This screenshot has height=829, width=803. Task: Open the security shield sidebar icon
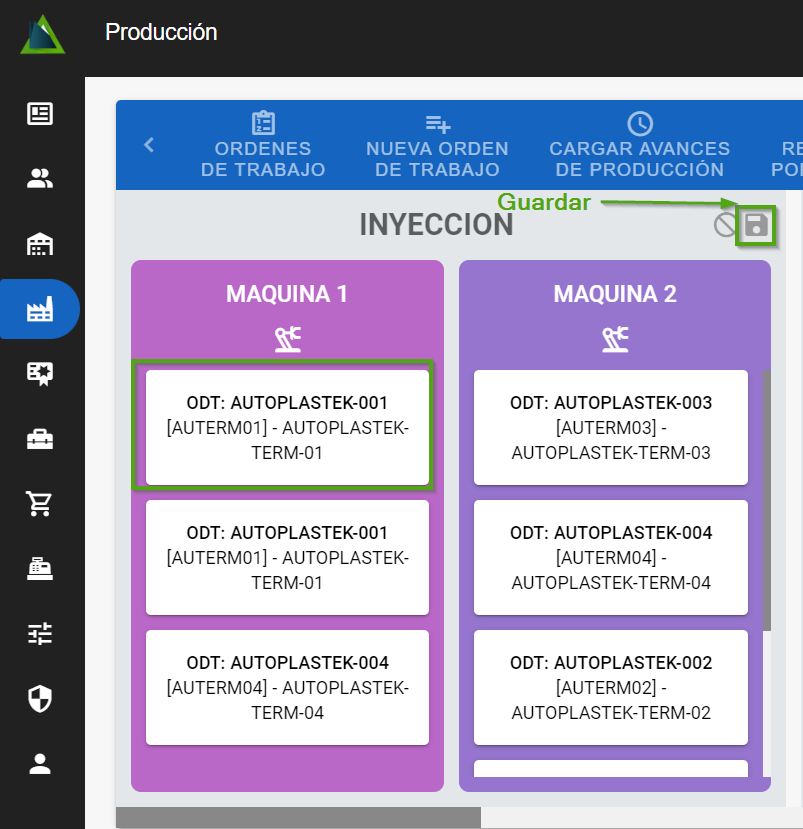coord(40,699)
